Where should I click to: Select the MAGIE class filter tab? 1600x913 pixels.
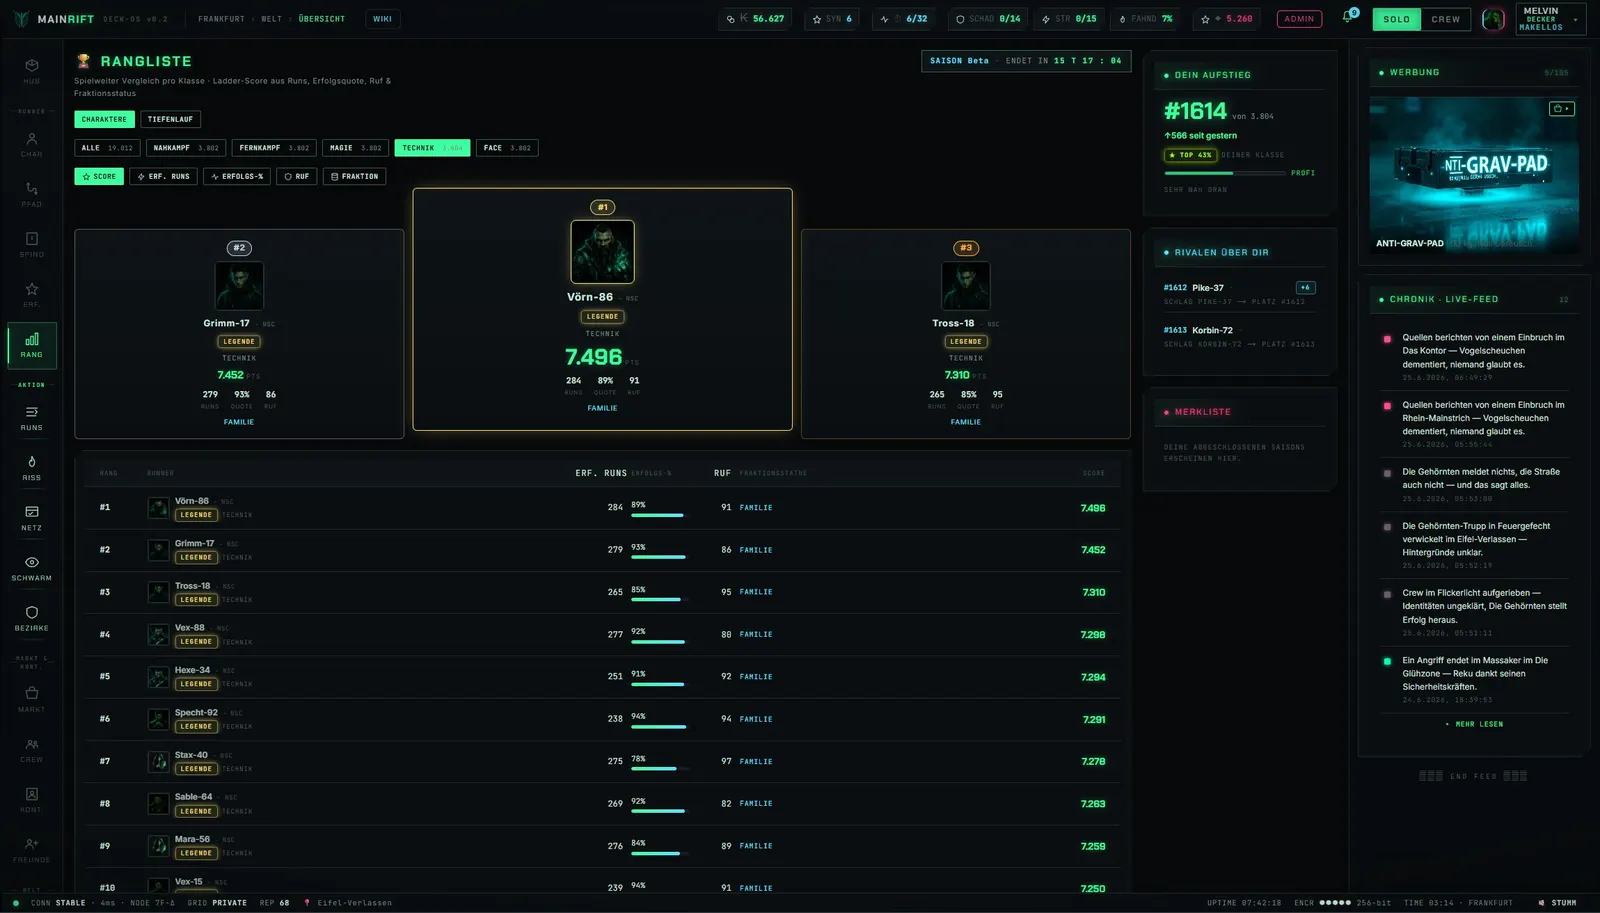point(355,148)
